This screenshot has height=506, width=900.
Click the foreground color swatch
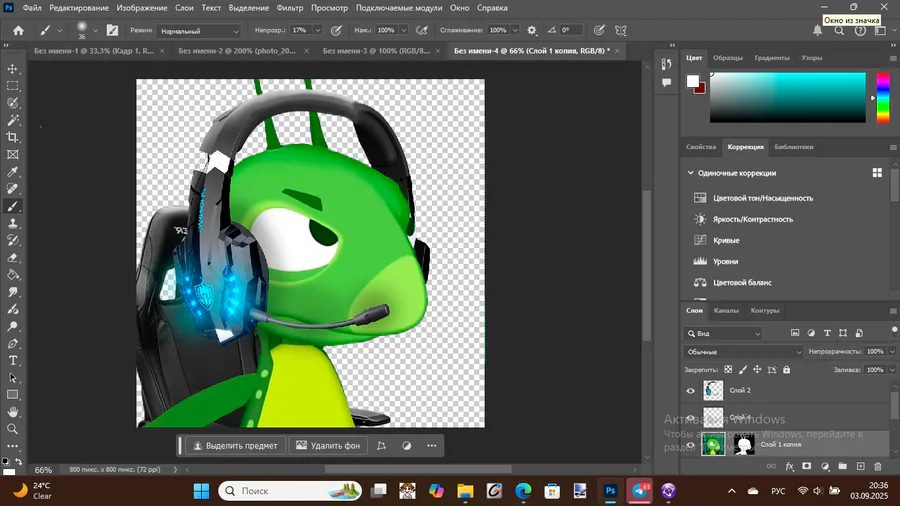click(x=693, y=81)
